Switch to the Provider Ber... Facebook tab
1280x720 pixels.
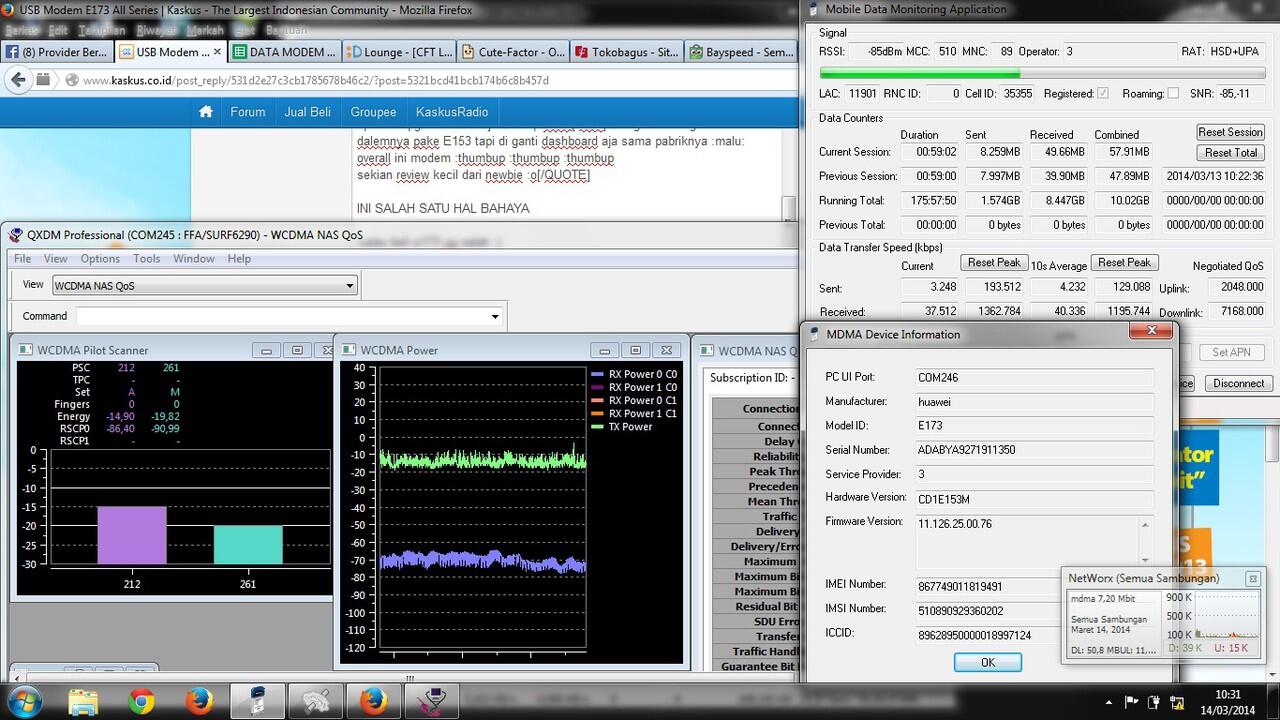tap(57, 52)
